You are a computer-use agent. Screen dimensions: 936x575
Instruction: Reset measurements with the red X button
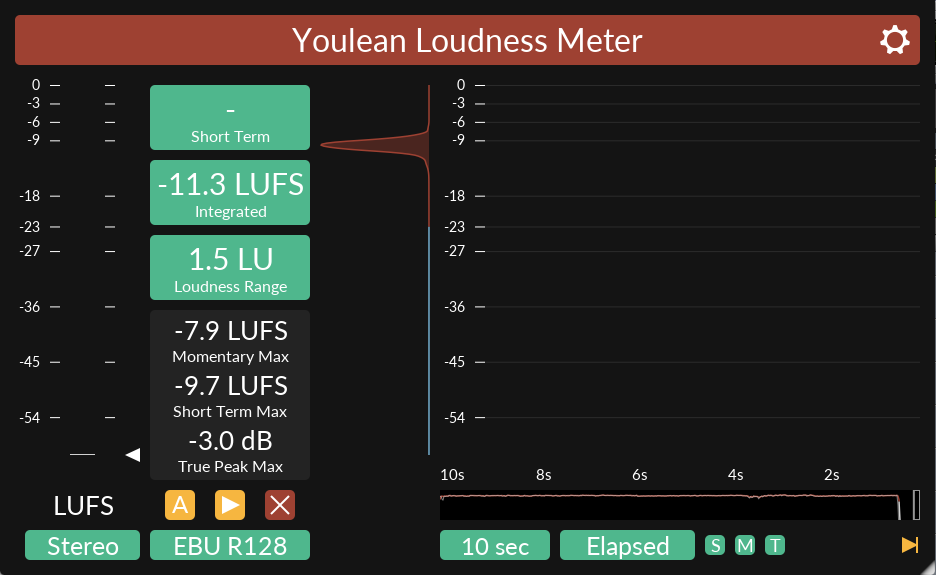280,505
